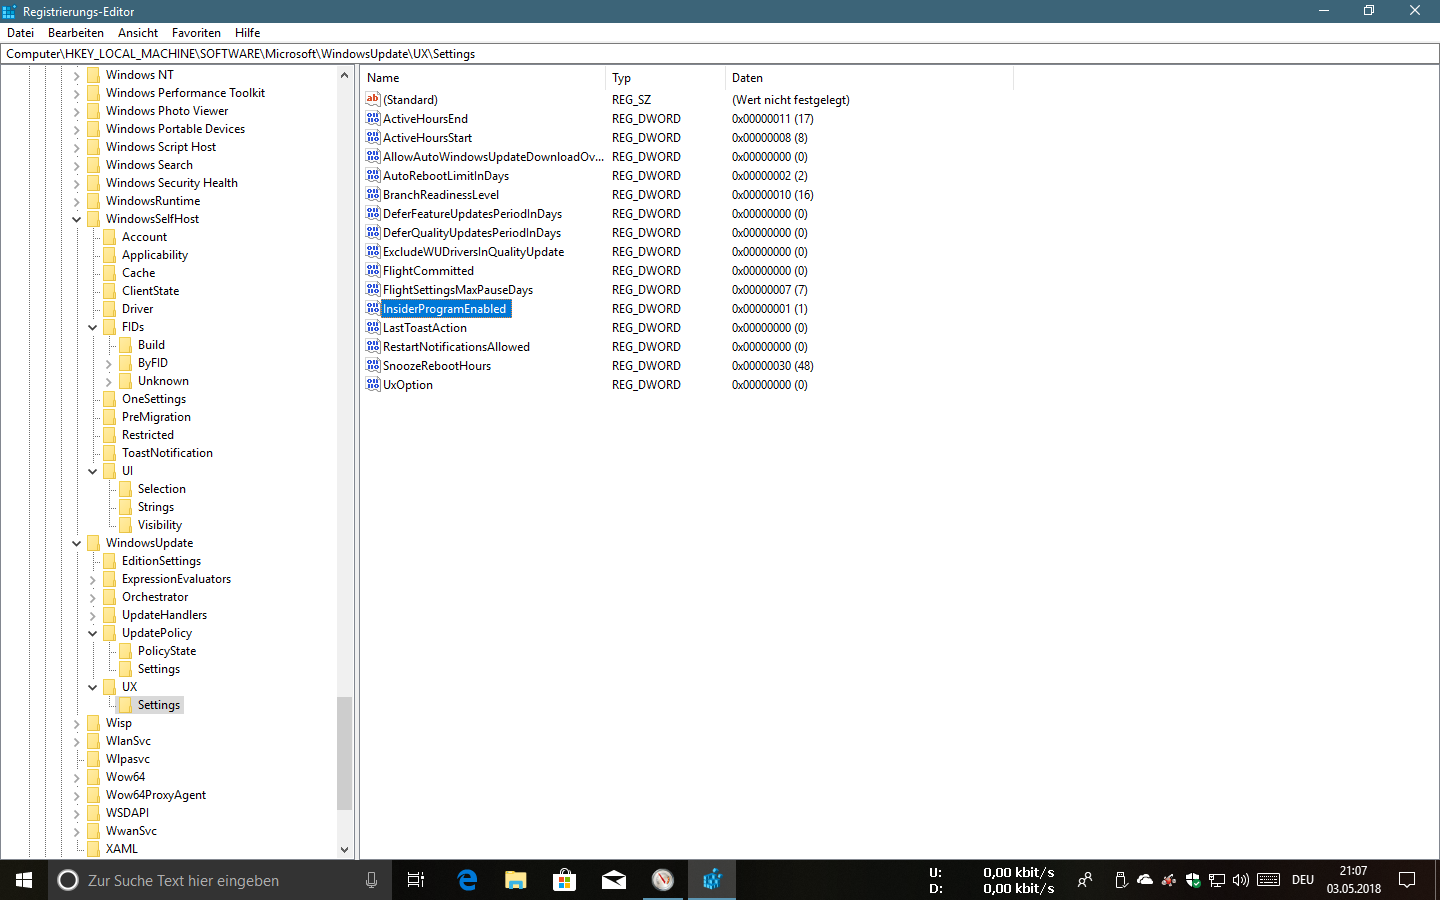Expand the Orchestrator key
The height and width of the screenshot is (900, 1440).
click(93, 597)
